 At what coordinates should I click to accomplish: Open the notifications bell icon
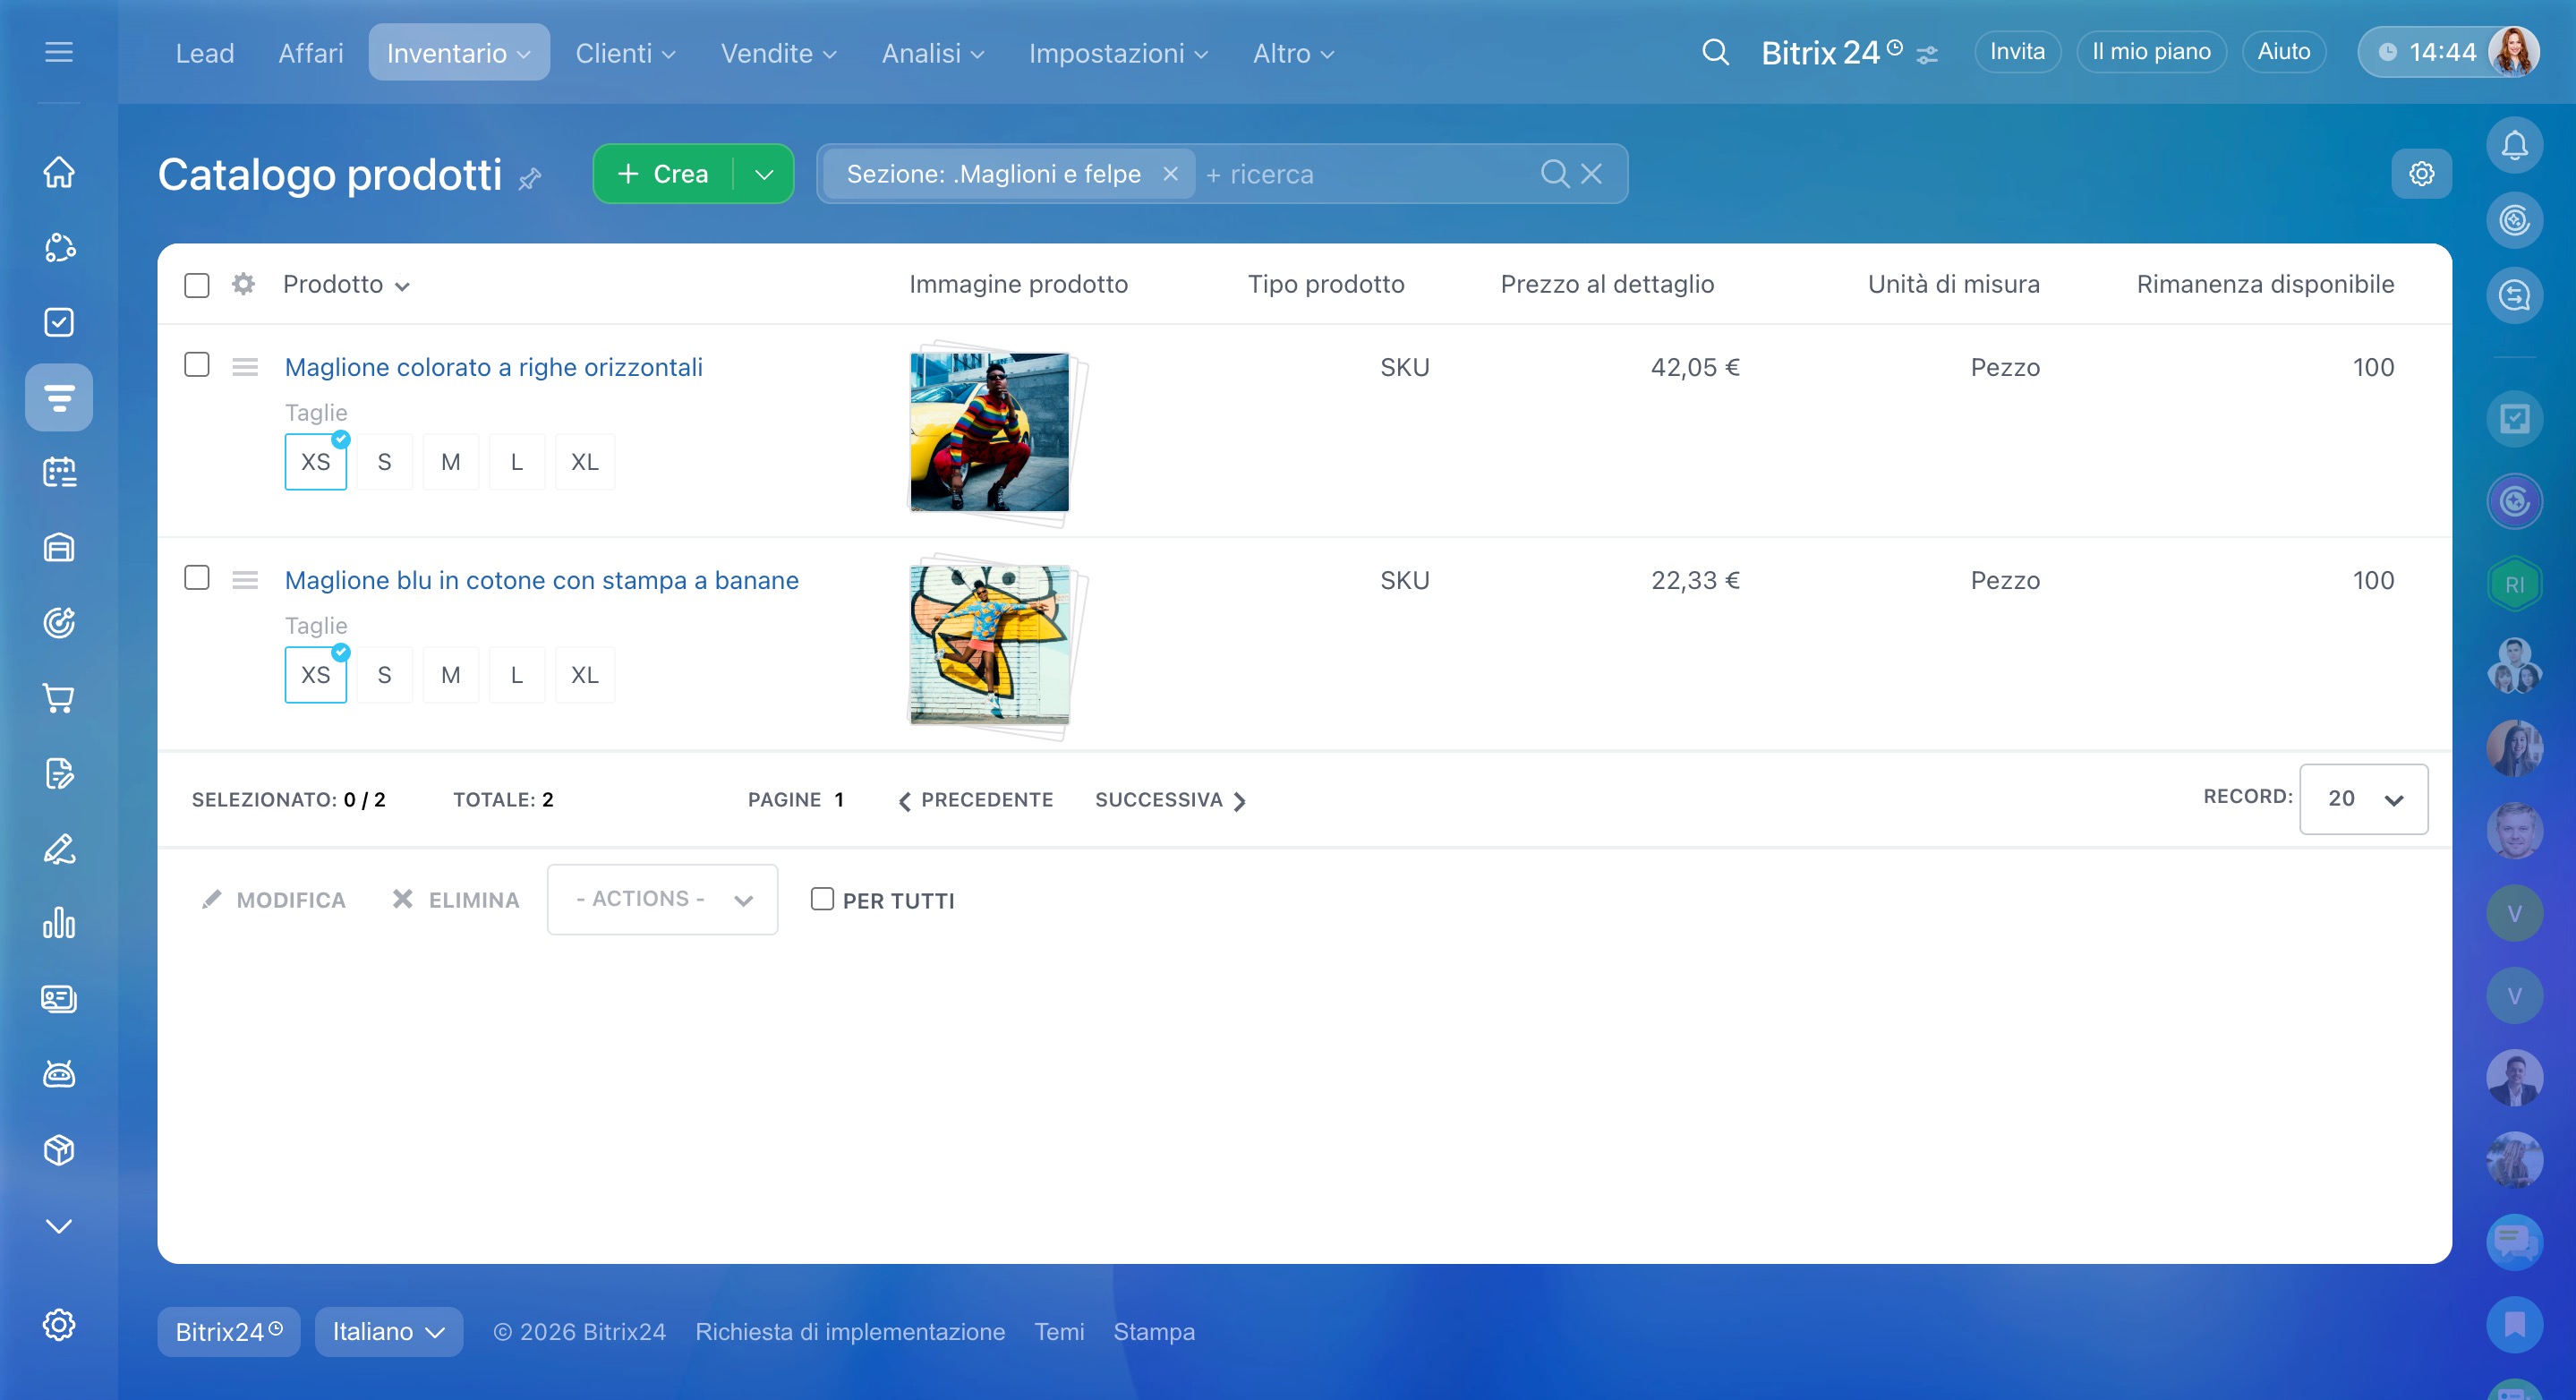tap(2514, 146)
